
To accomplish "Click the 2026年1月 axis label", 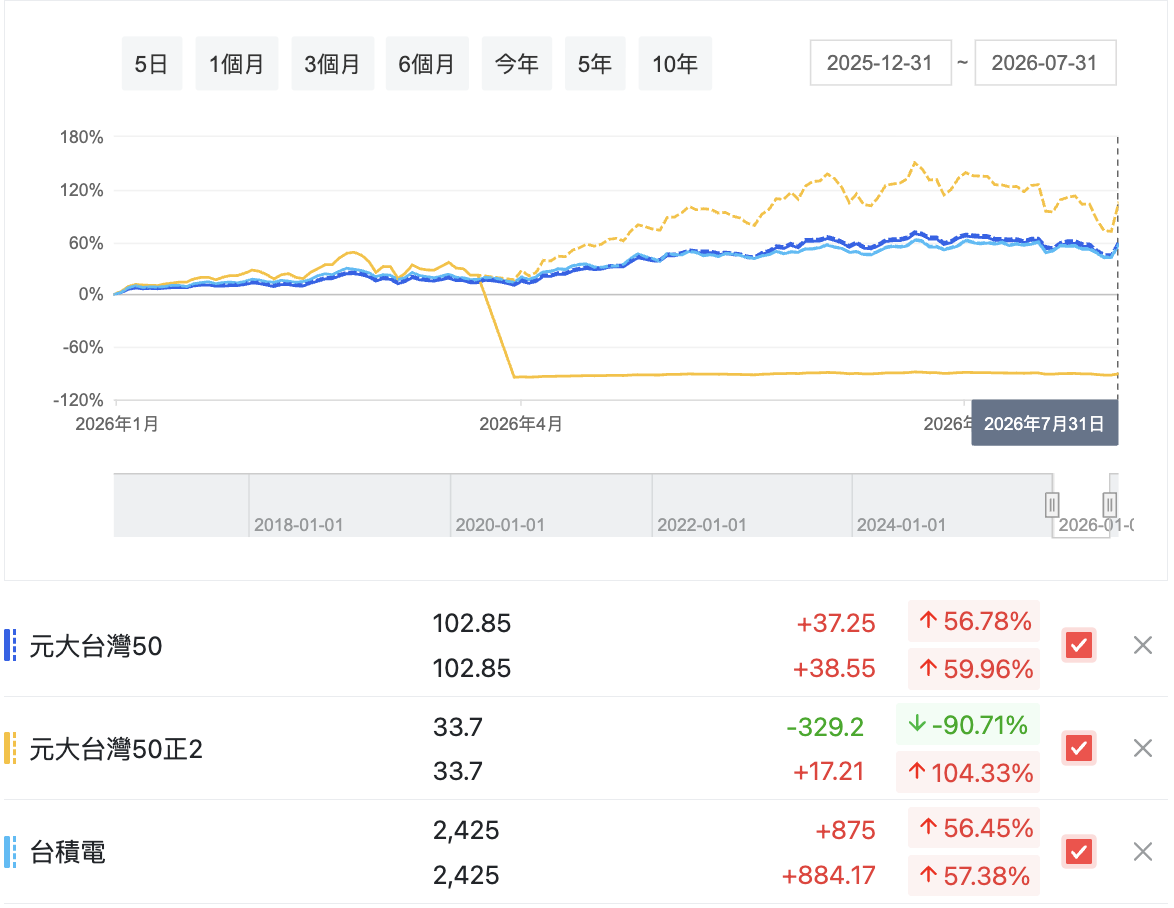I will pos(117,424).
